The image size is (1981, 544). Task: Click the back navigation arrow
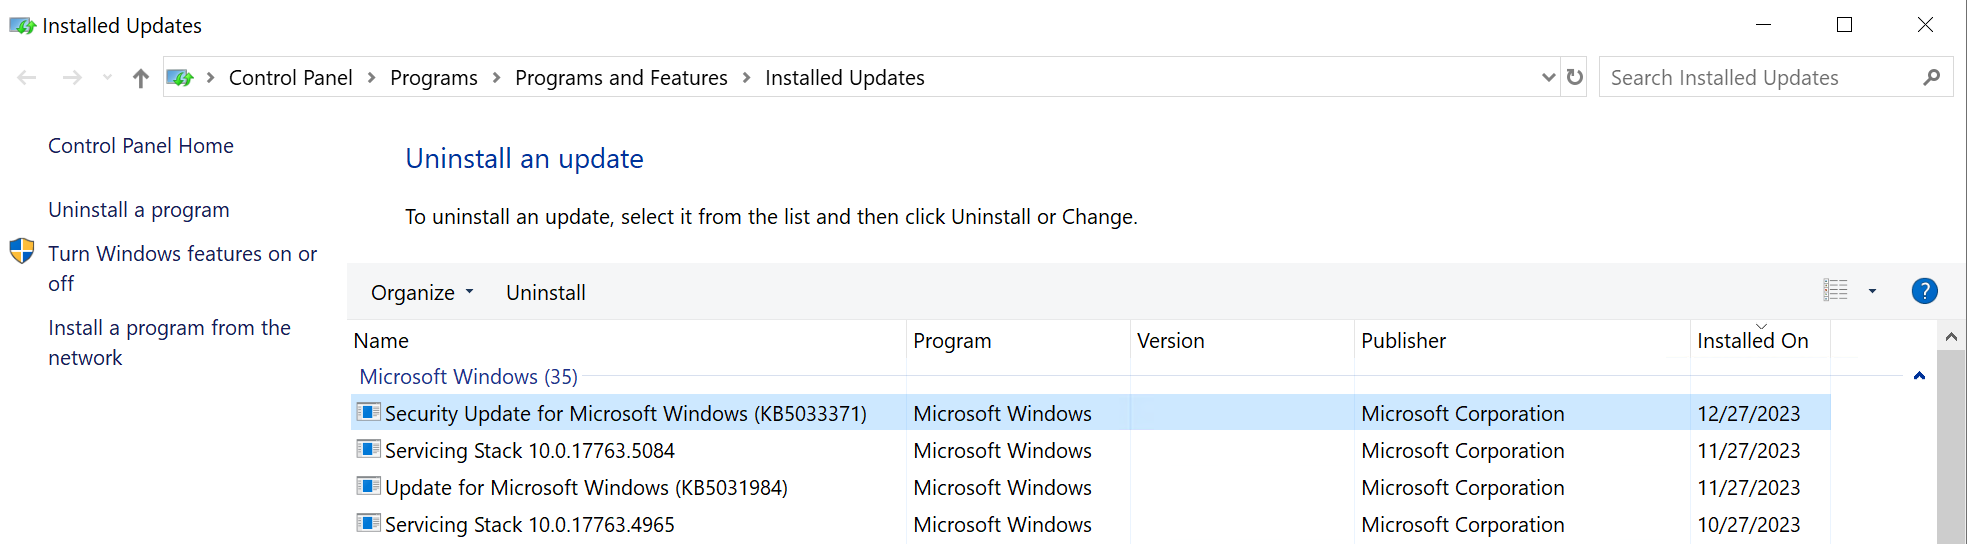[27, 78]
